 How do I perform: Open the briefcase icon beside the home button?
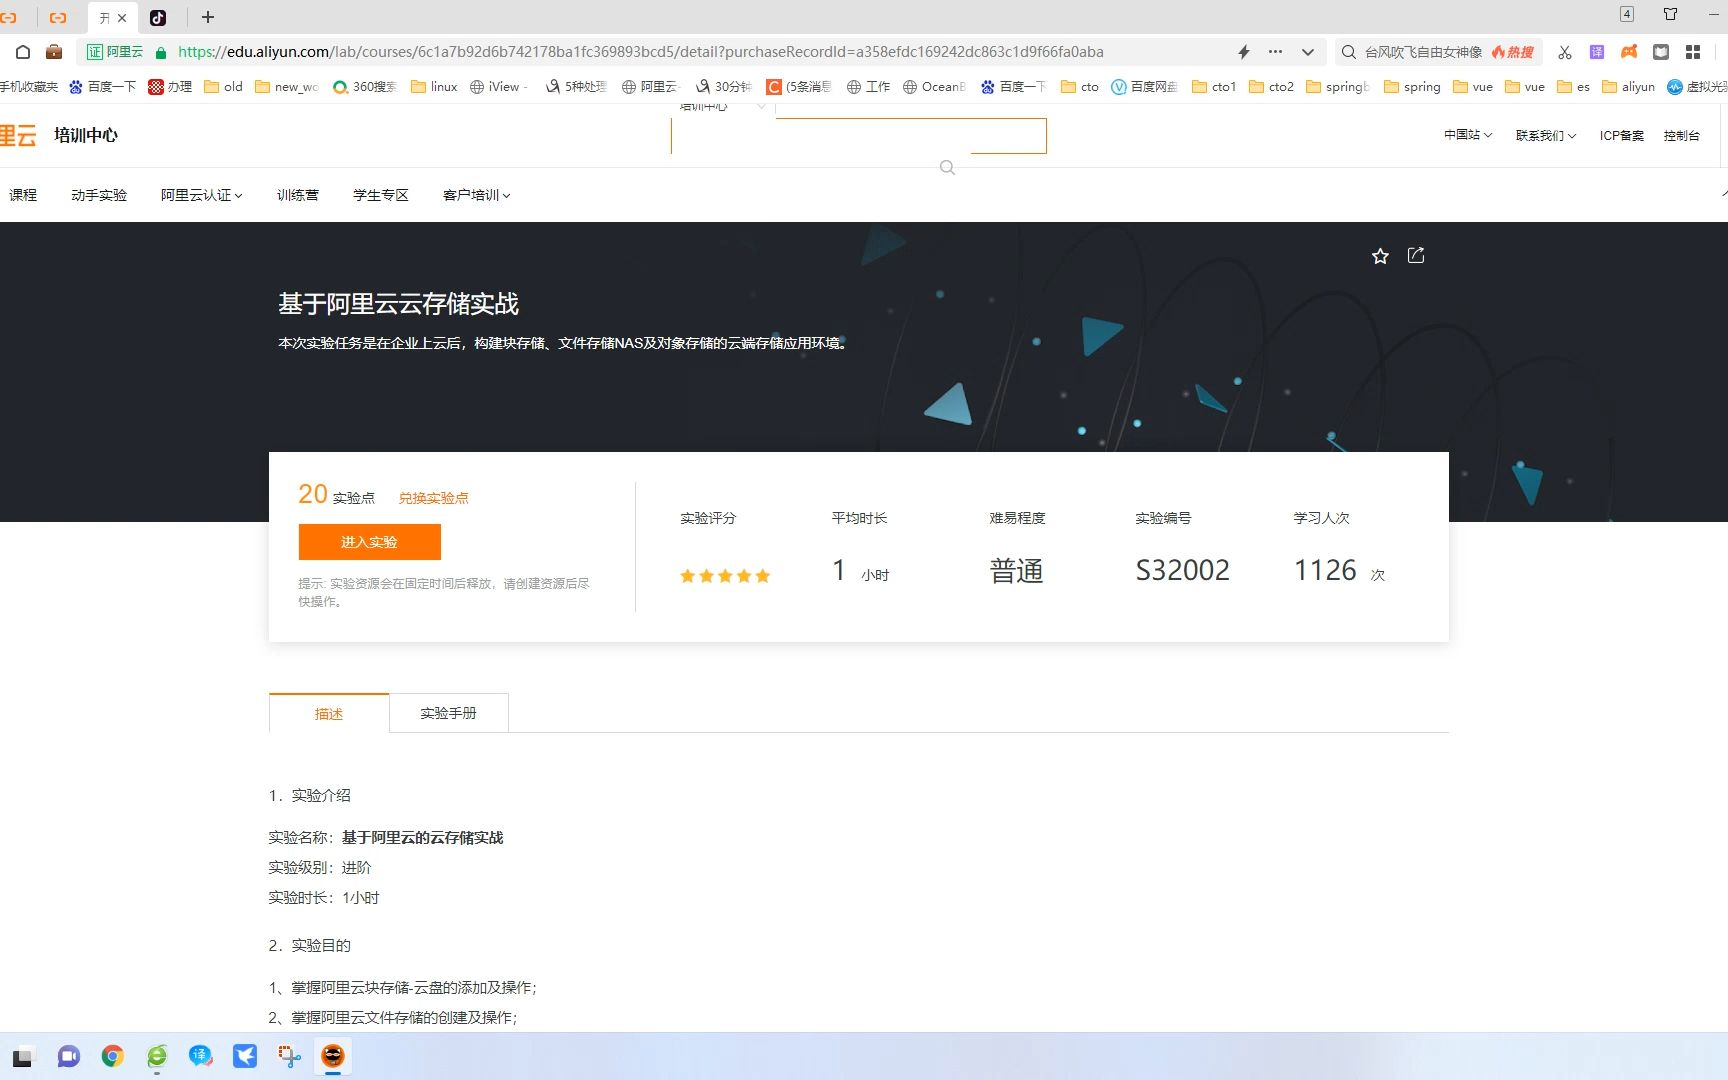point(54,52)
